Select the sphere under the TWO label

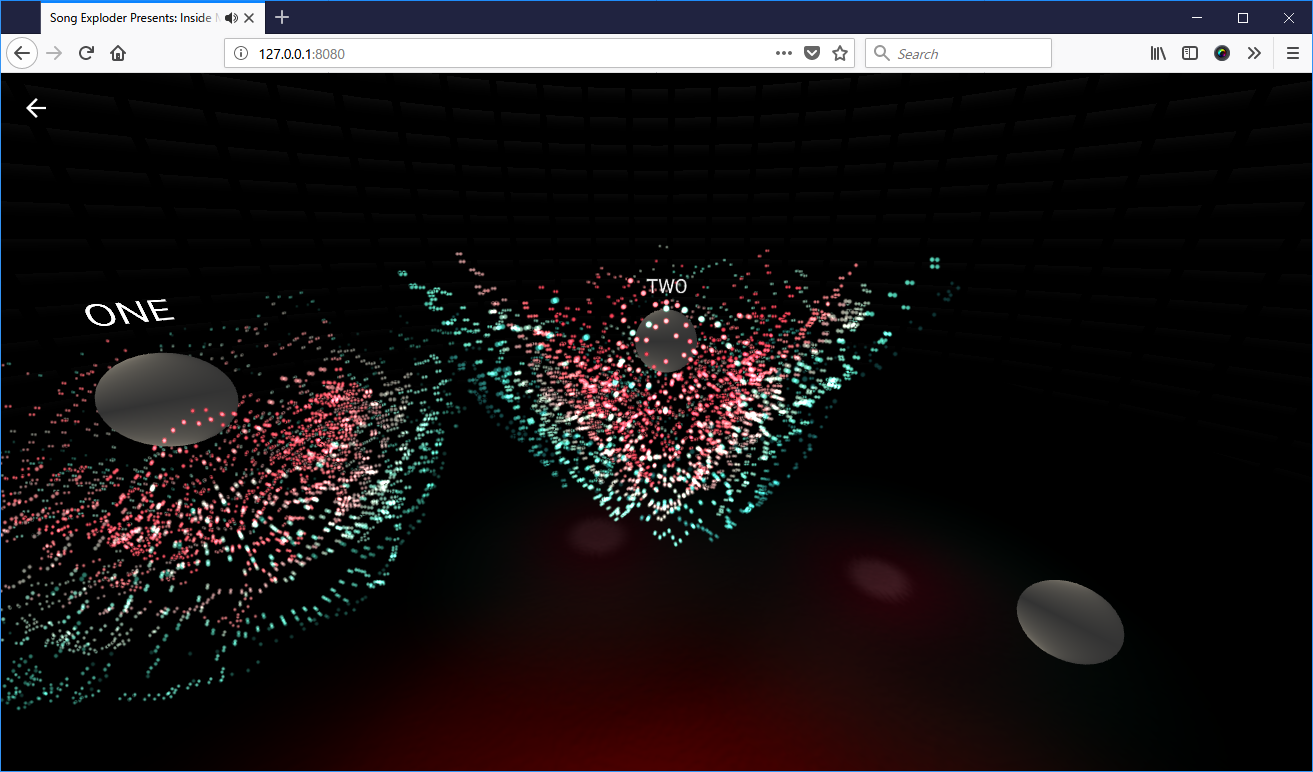pos(665,341)
